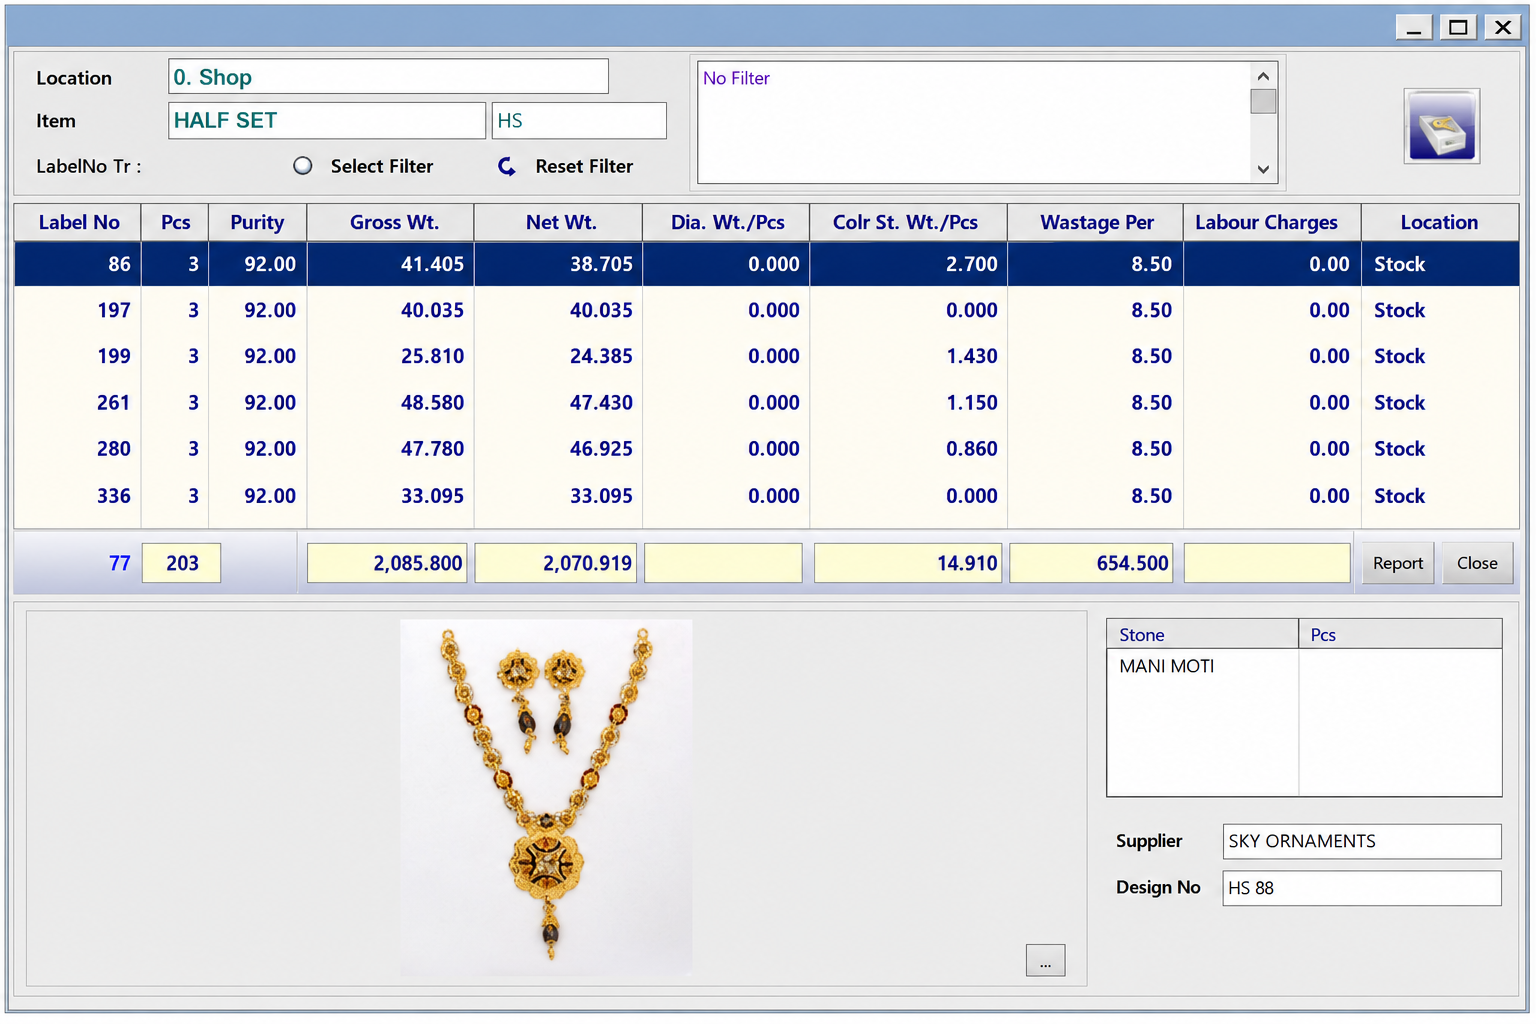Click the ellipsis image browse button
Image resolution: width=1536 pixels, height=1024 pixels.
(1045, 960)
